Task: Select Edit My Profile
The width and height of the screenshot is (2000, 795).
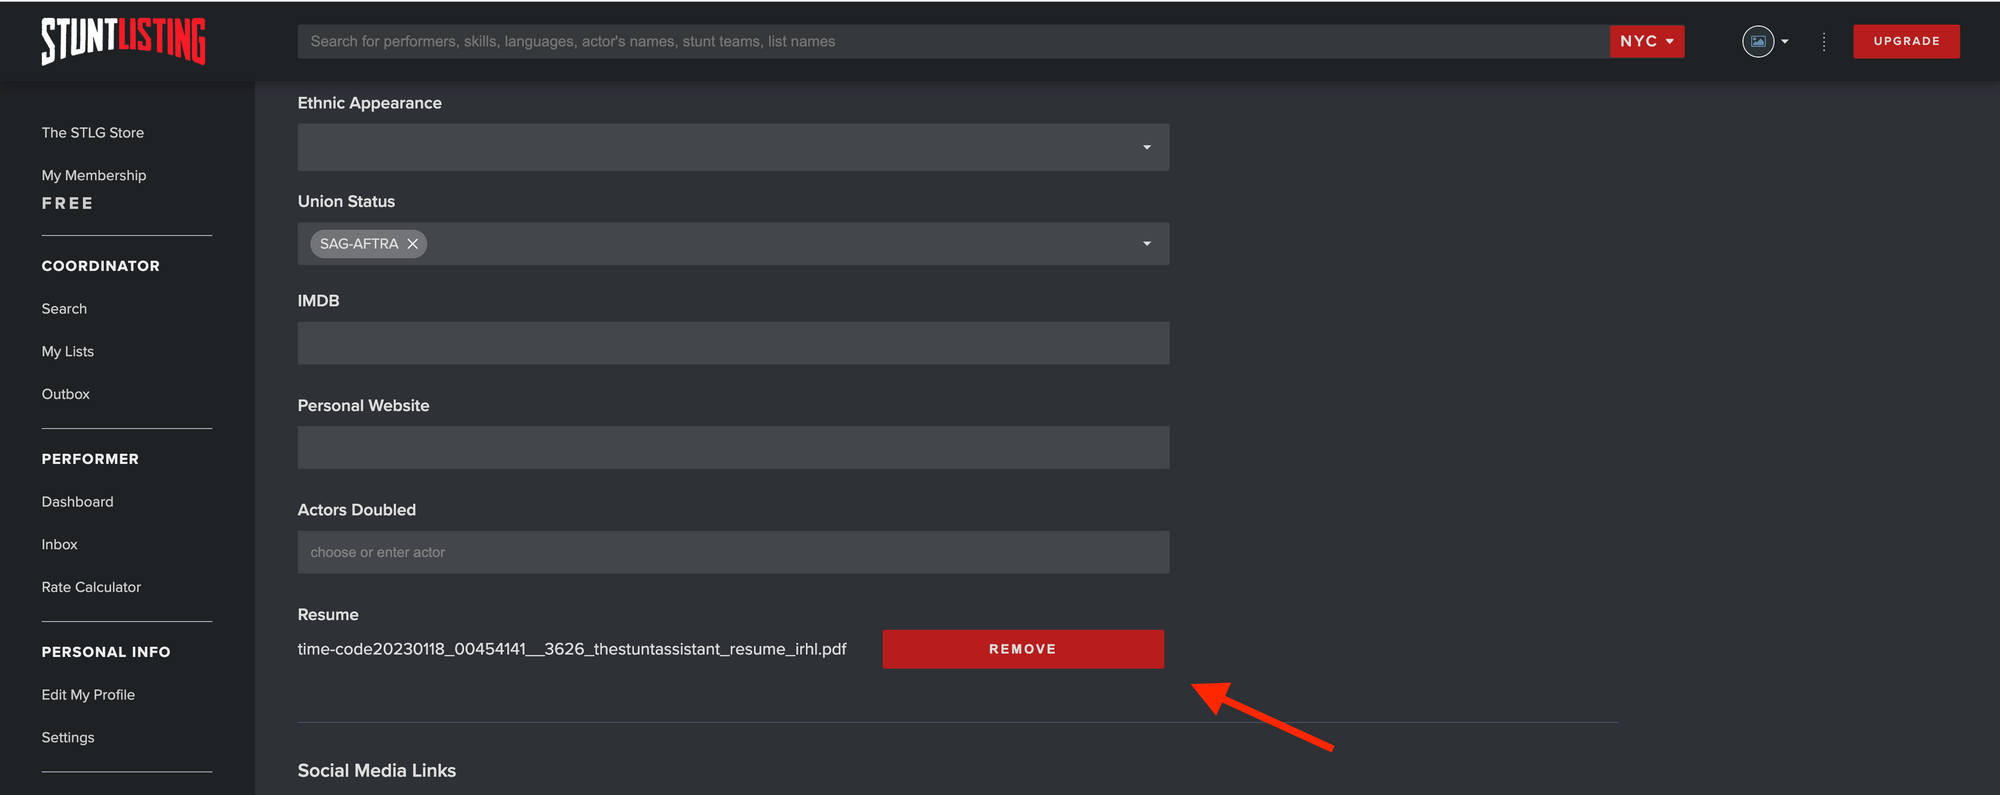Action: tap(88, 695)
